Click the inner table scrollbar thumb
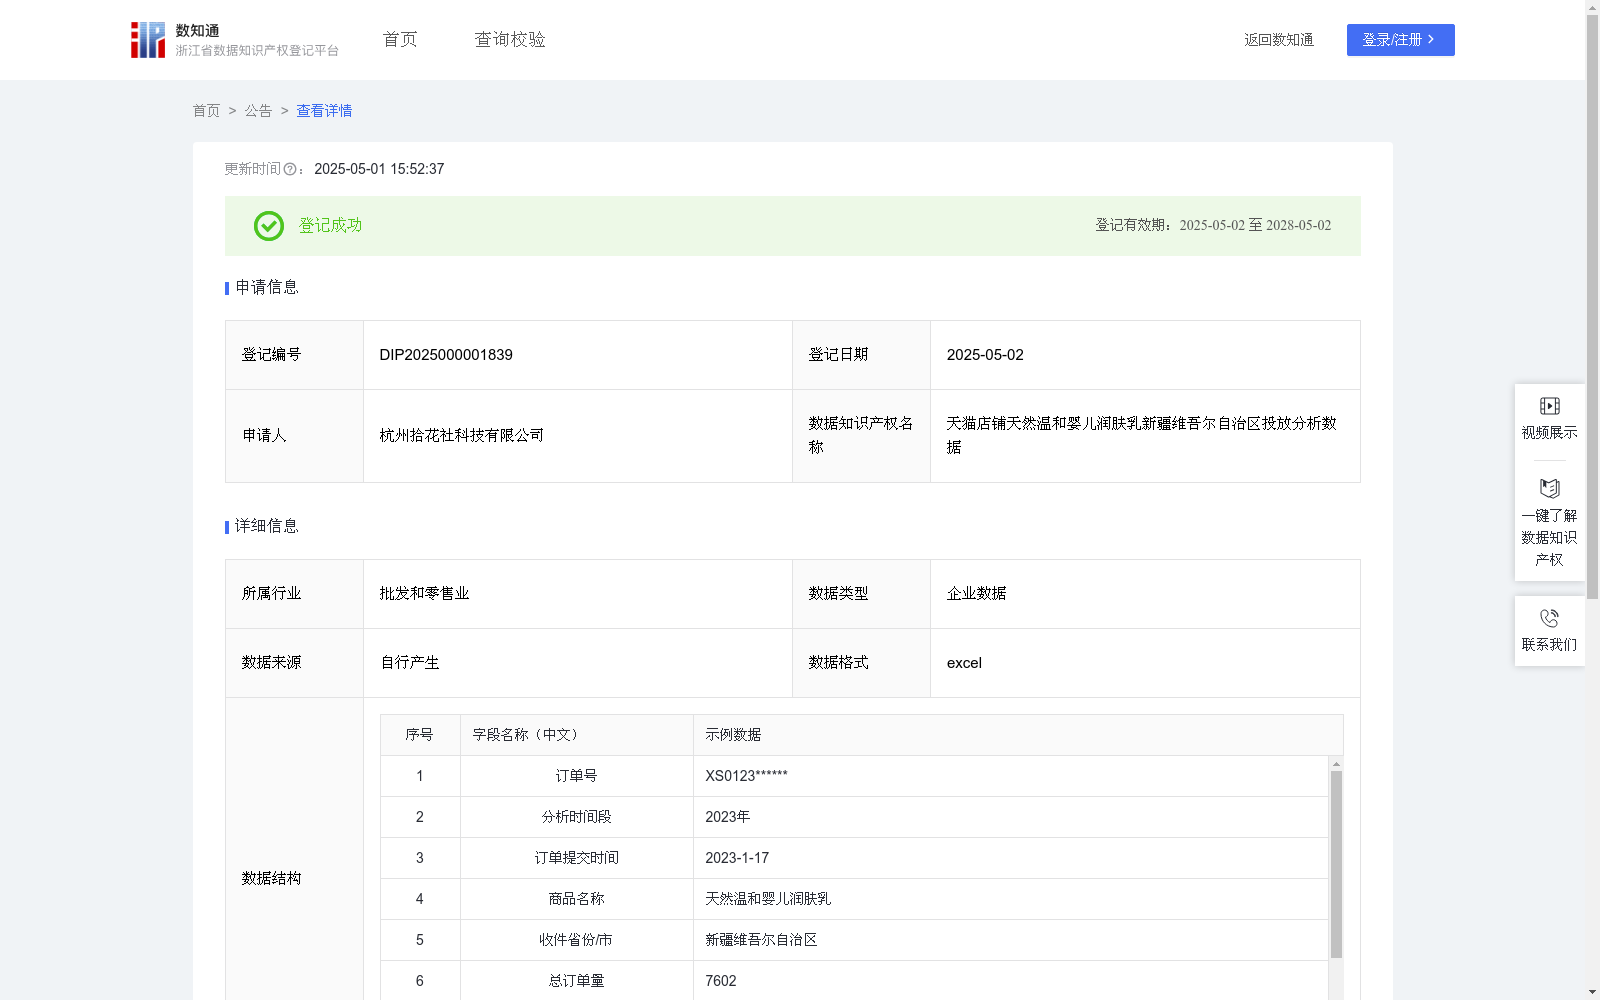The width and height of the screenshot is (1600, 1000). 1336,864
